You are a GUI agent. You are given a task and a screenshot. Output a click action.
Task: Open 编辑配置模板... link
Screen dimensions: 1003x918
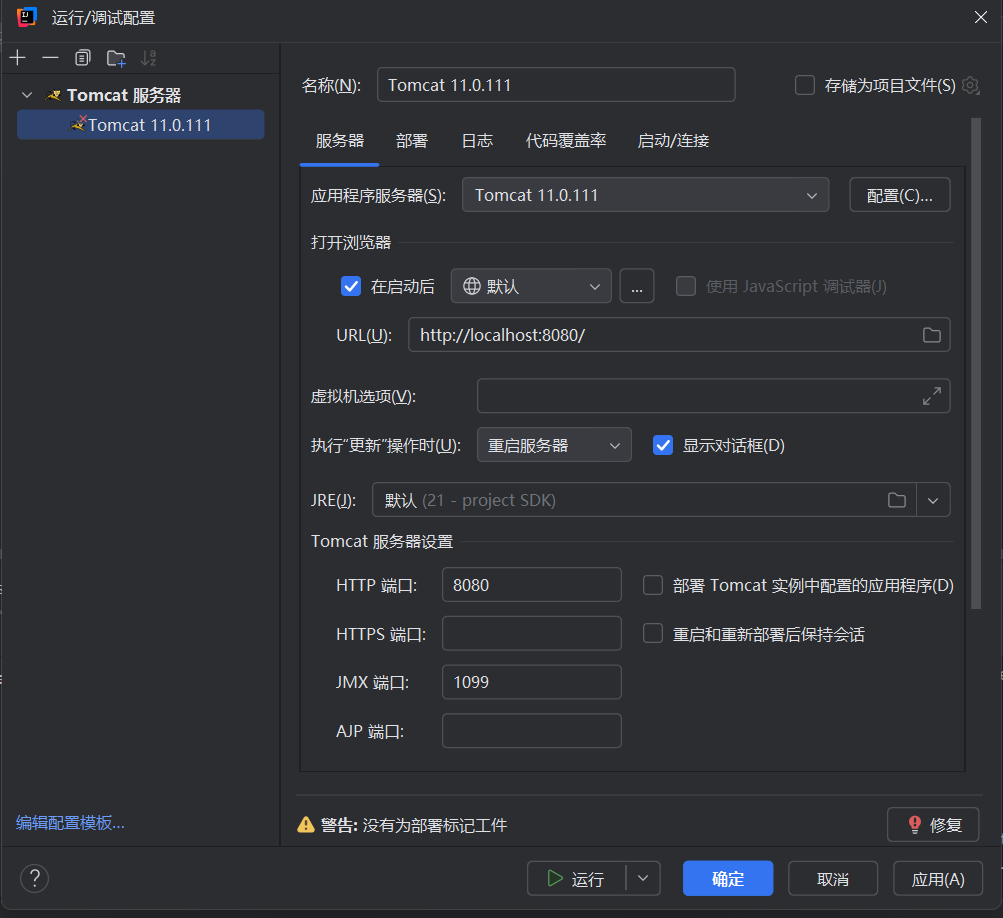(x=70, y=823)
